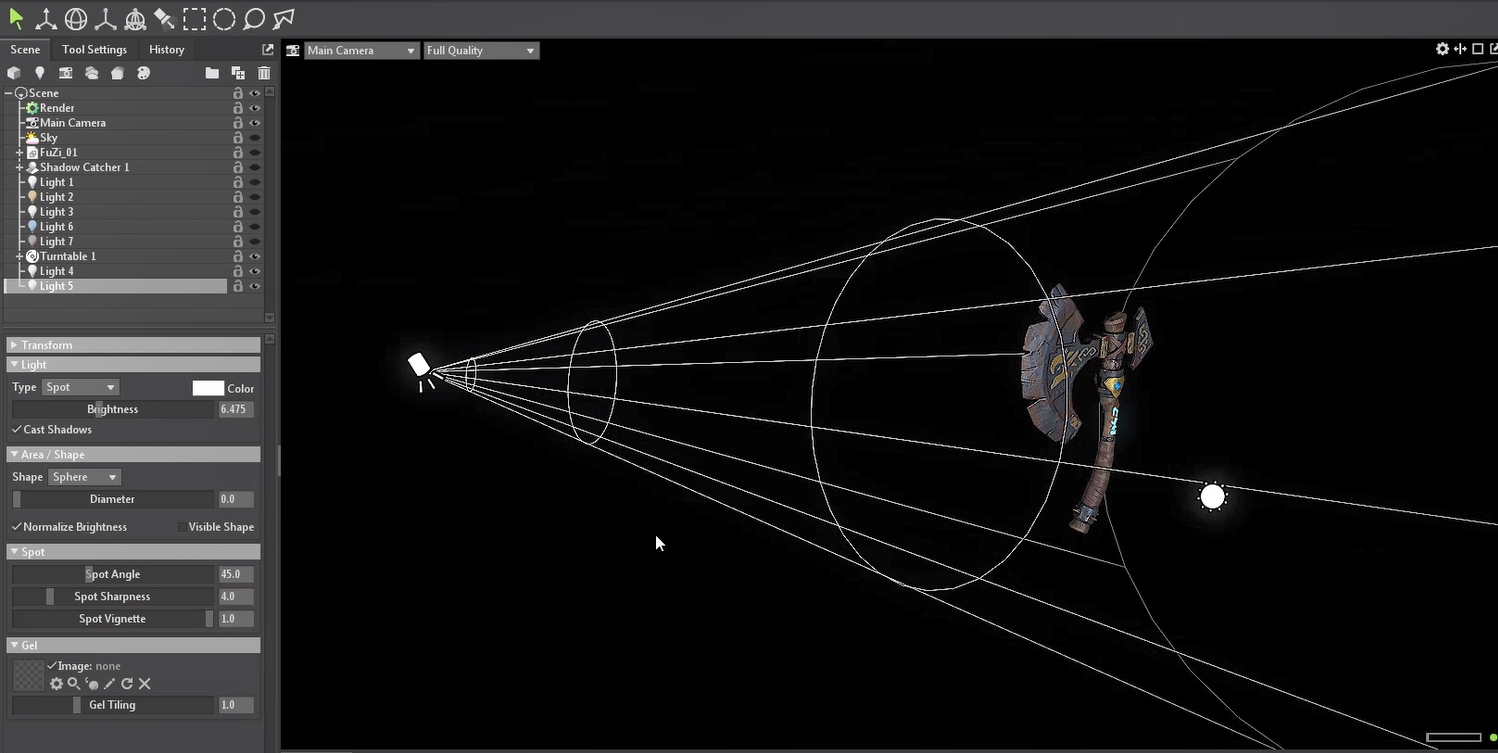This screenshot has height=753, width=1498.
Task: Click the white light Color swatch
Action: tap(208, 388)
